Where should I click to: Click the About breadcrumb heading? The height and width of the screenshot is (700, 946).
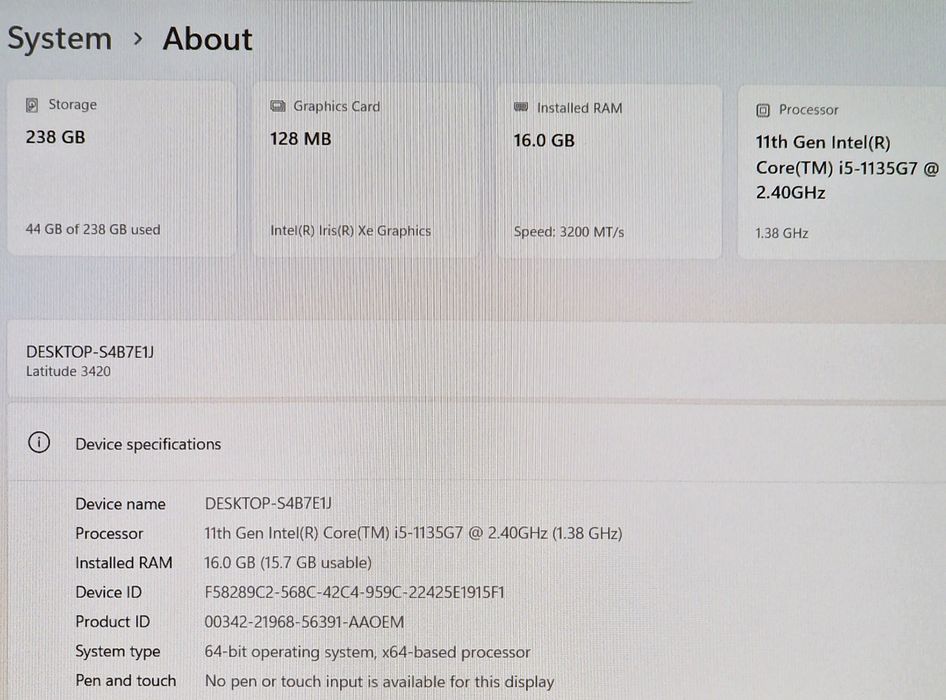click(208, 39)
